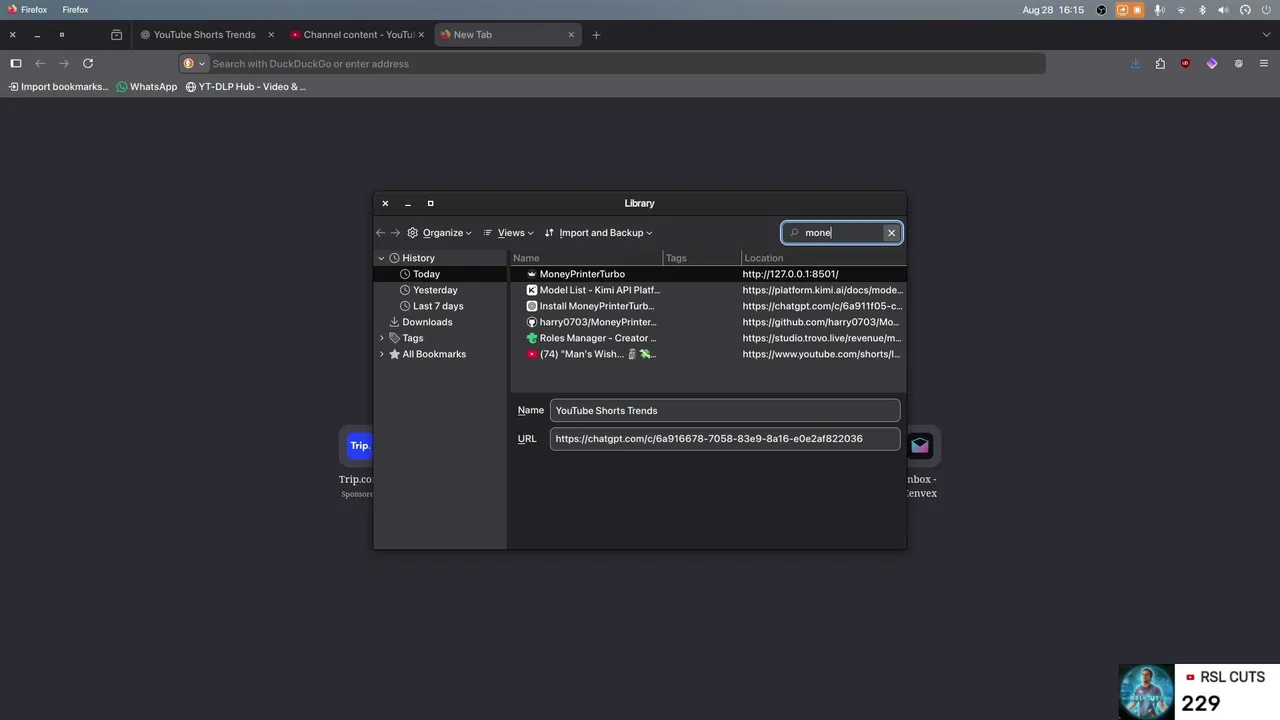The image size is (1280, 720).
Task: Open the Bluetooth indicator in top panel
Action: click(x=1202, y=10)
